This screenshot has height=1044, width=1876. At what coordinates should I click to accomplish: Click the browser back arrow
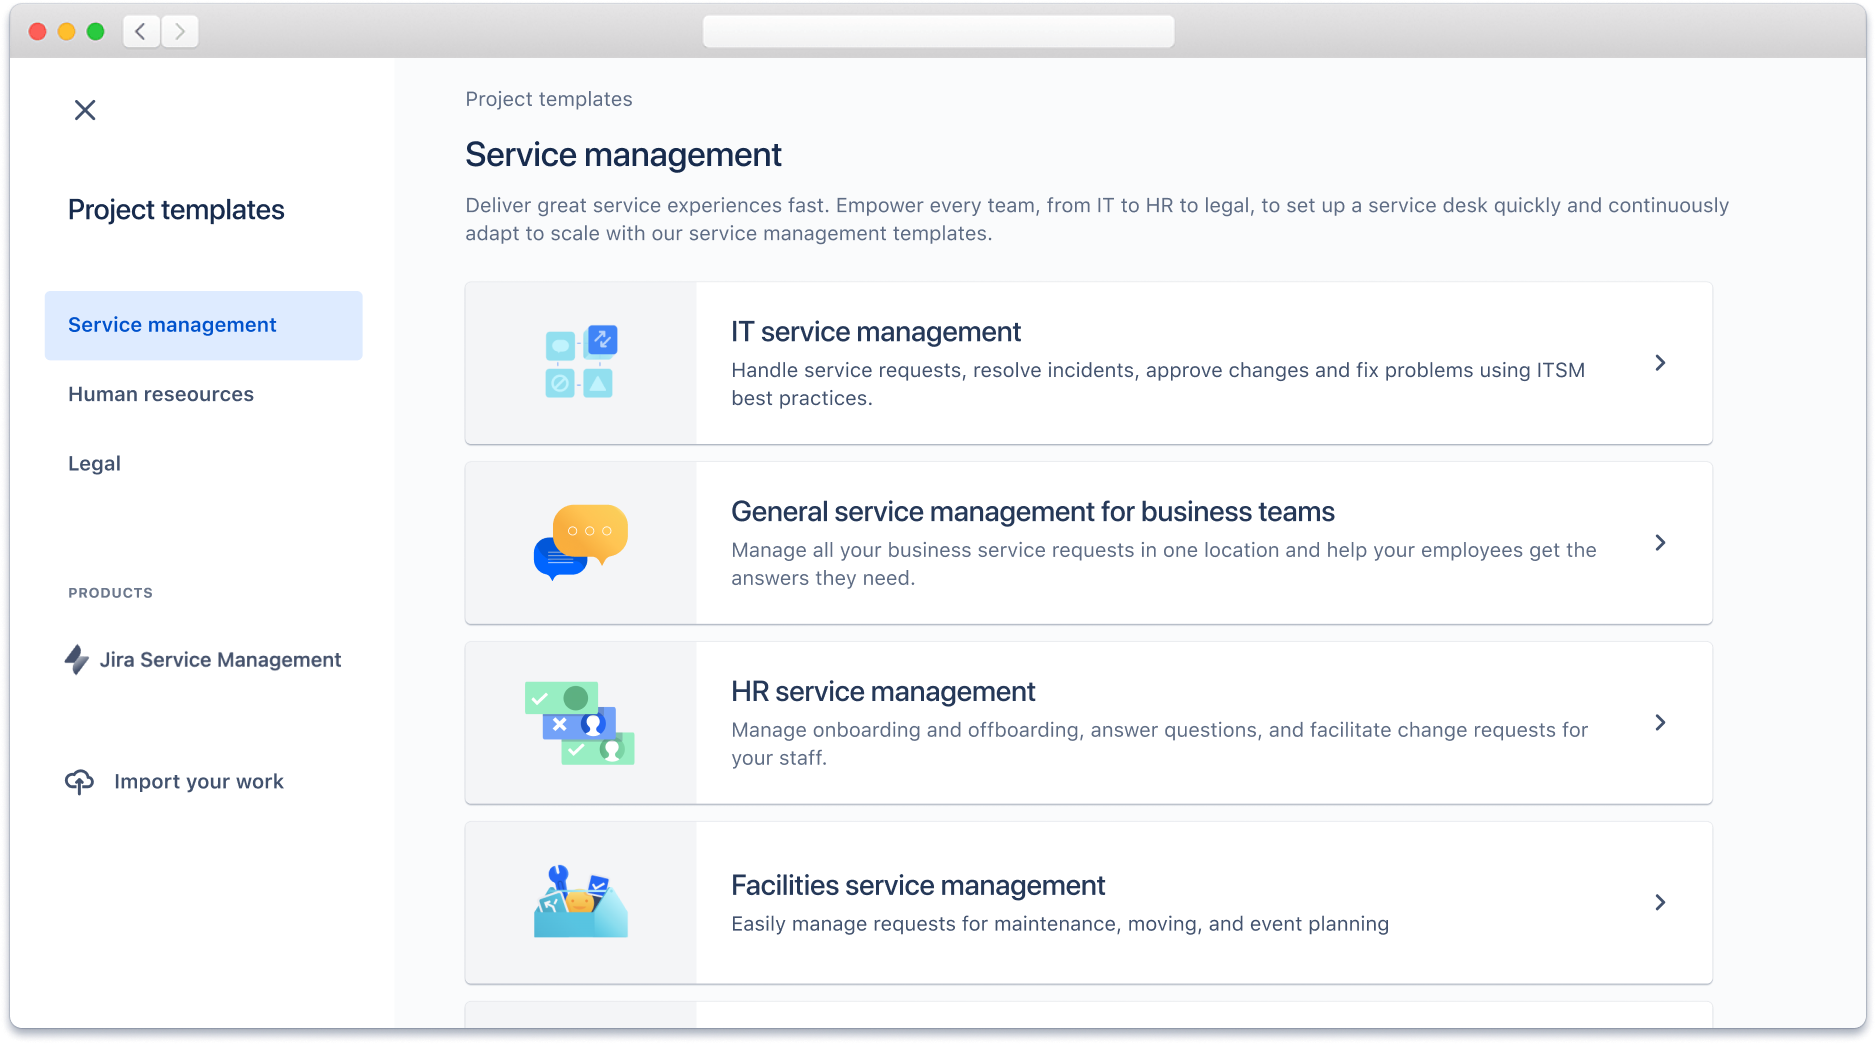click(x=140, y=31)
